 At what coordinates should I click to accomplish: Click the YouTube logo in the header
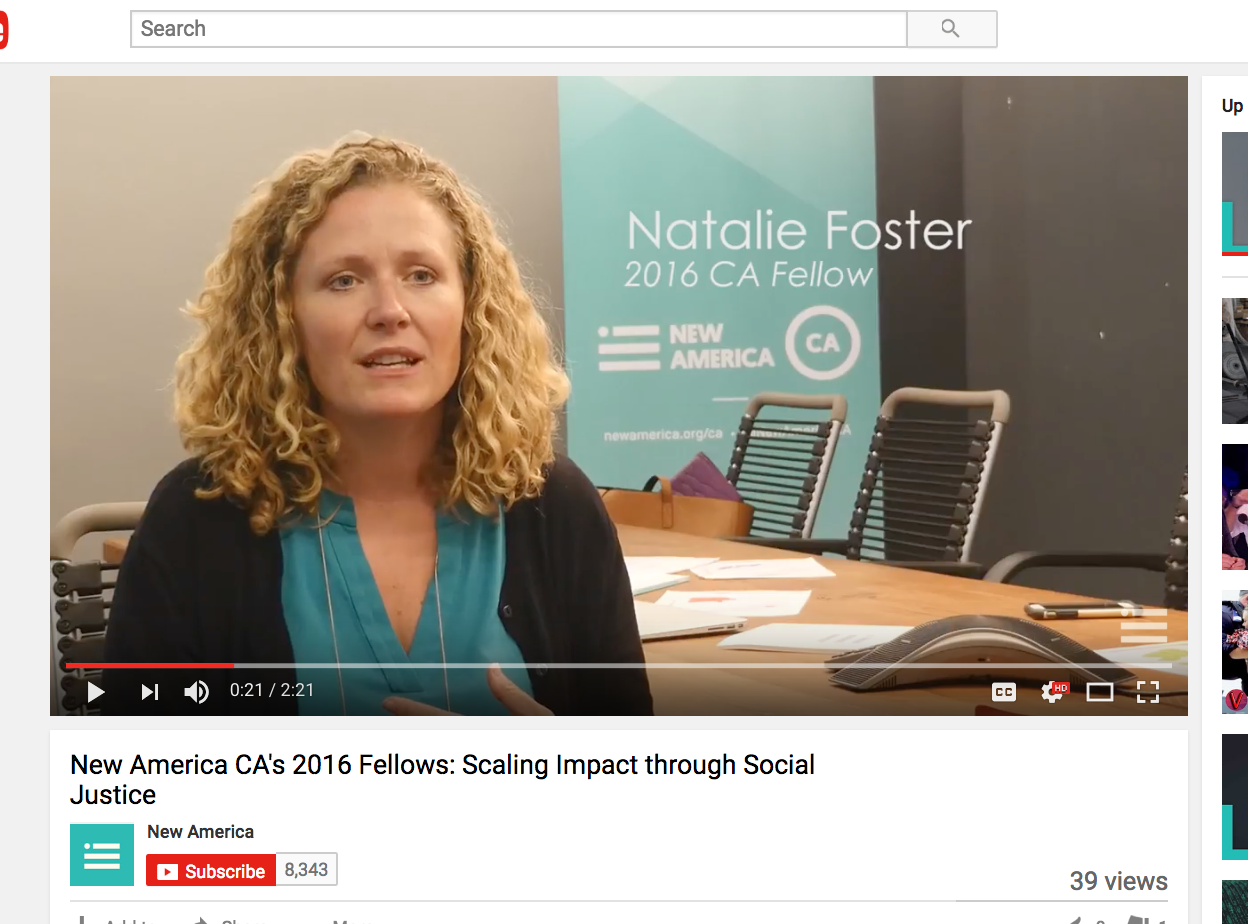(3, 29)
